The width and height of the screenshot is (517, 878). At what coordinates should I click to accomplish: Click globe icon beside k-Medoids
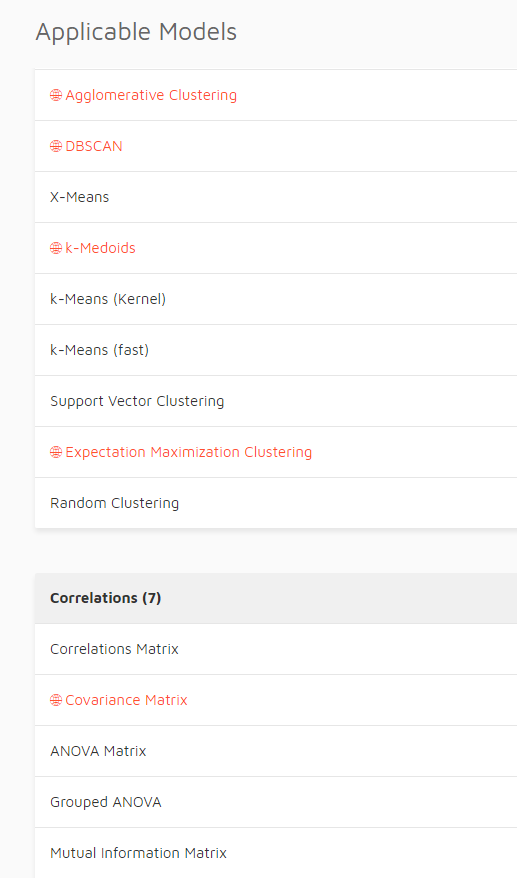click(x=56, y=248)
